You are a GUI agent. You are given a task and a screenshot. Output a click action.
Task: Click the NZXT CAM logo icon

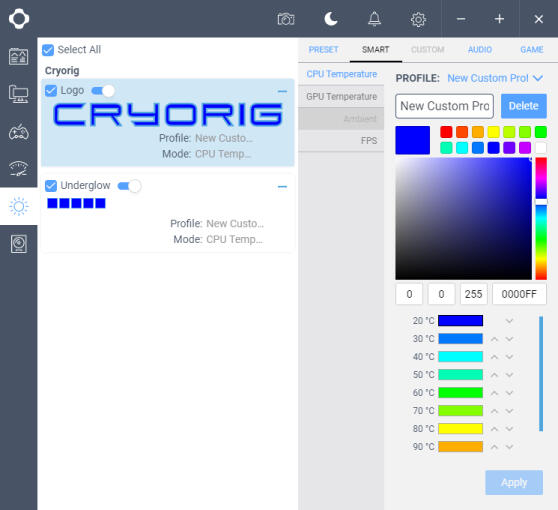[19, 19]
